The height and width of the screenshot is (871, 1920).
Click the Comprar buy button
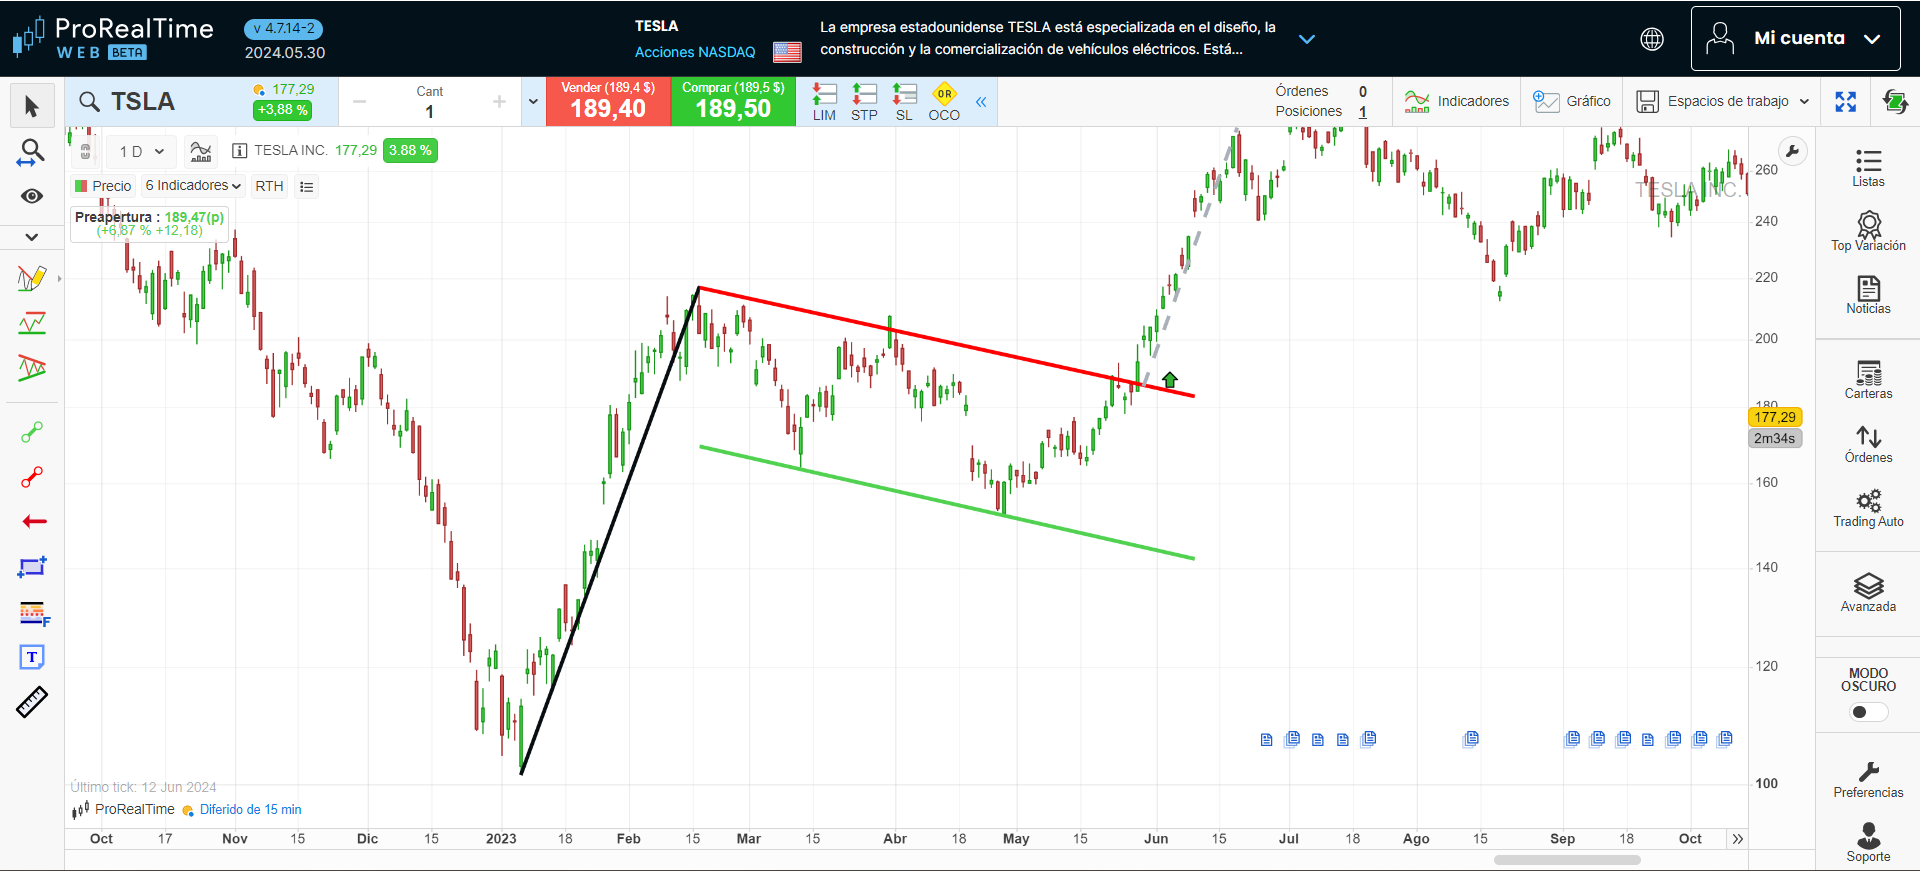(x=733, y=102)
